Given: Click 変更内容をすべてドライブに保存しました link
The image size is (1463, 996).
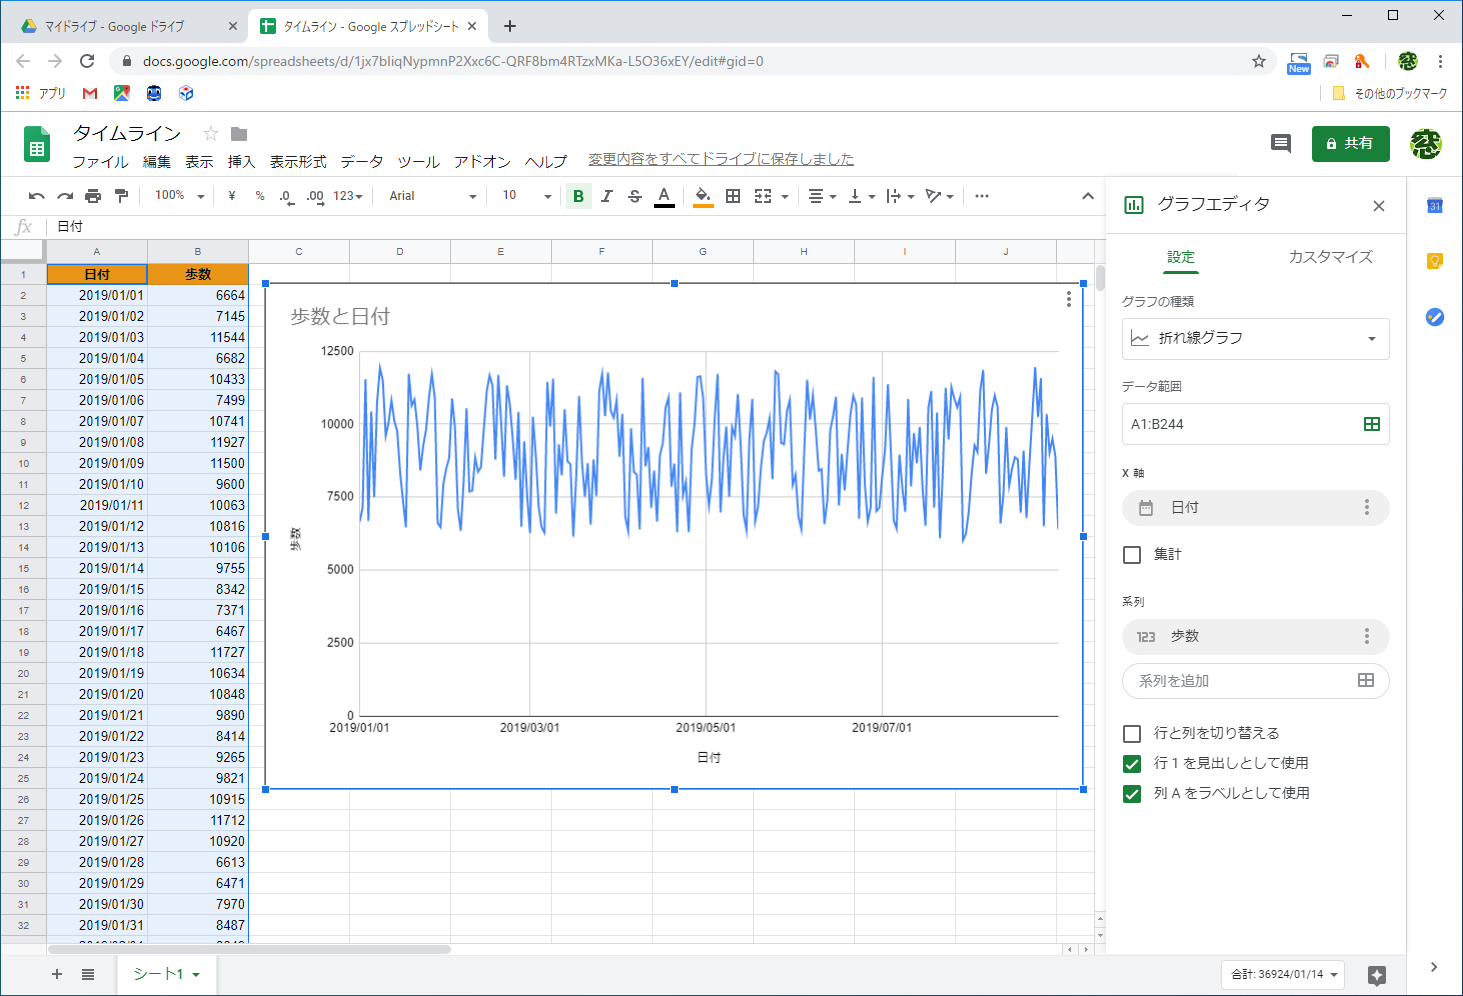Looking at the screenshot, I should click(720, 159).
